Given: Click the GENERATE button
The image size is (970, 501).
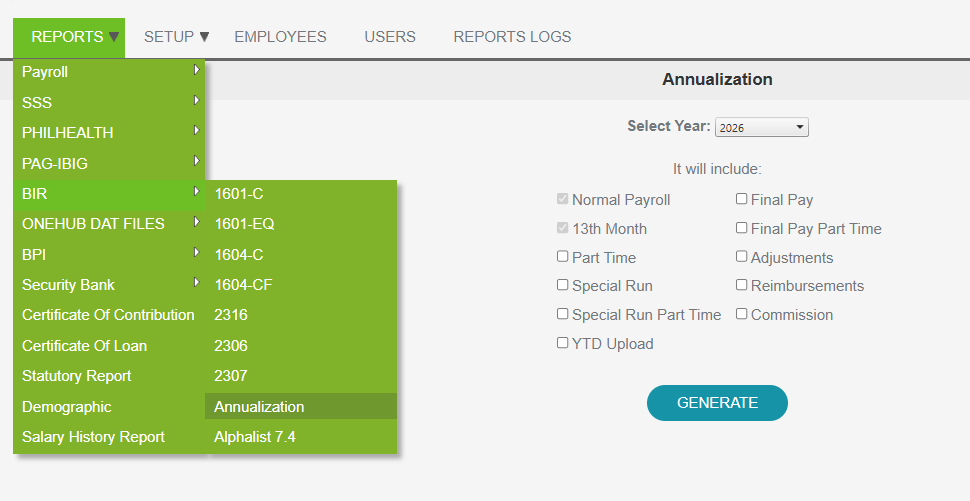Looking at the screenshot, I should [717, 403].
